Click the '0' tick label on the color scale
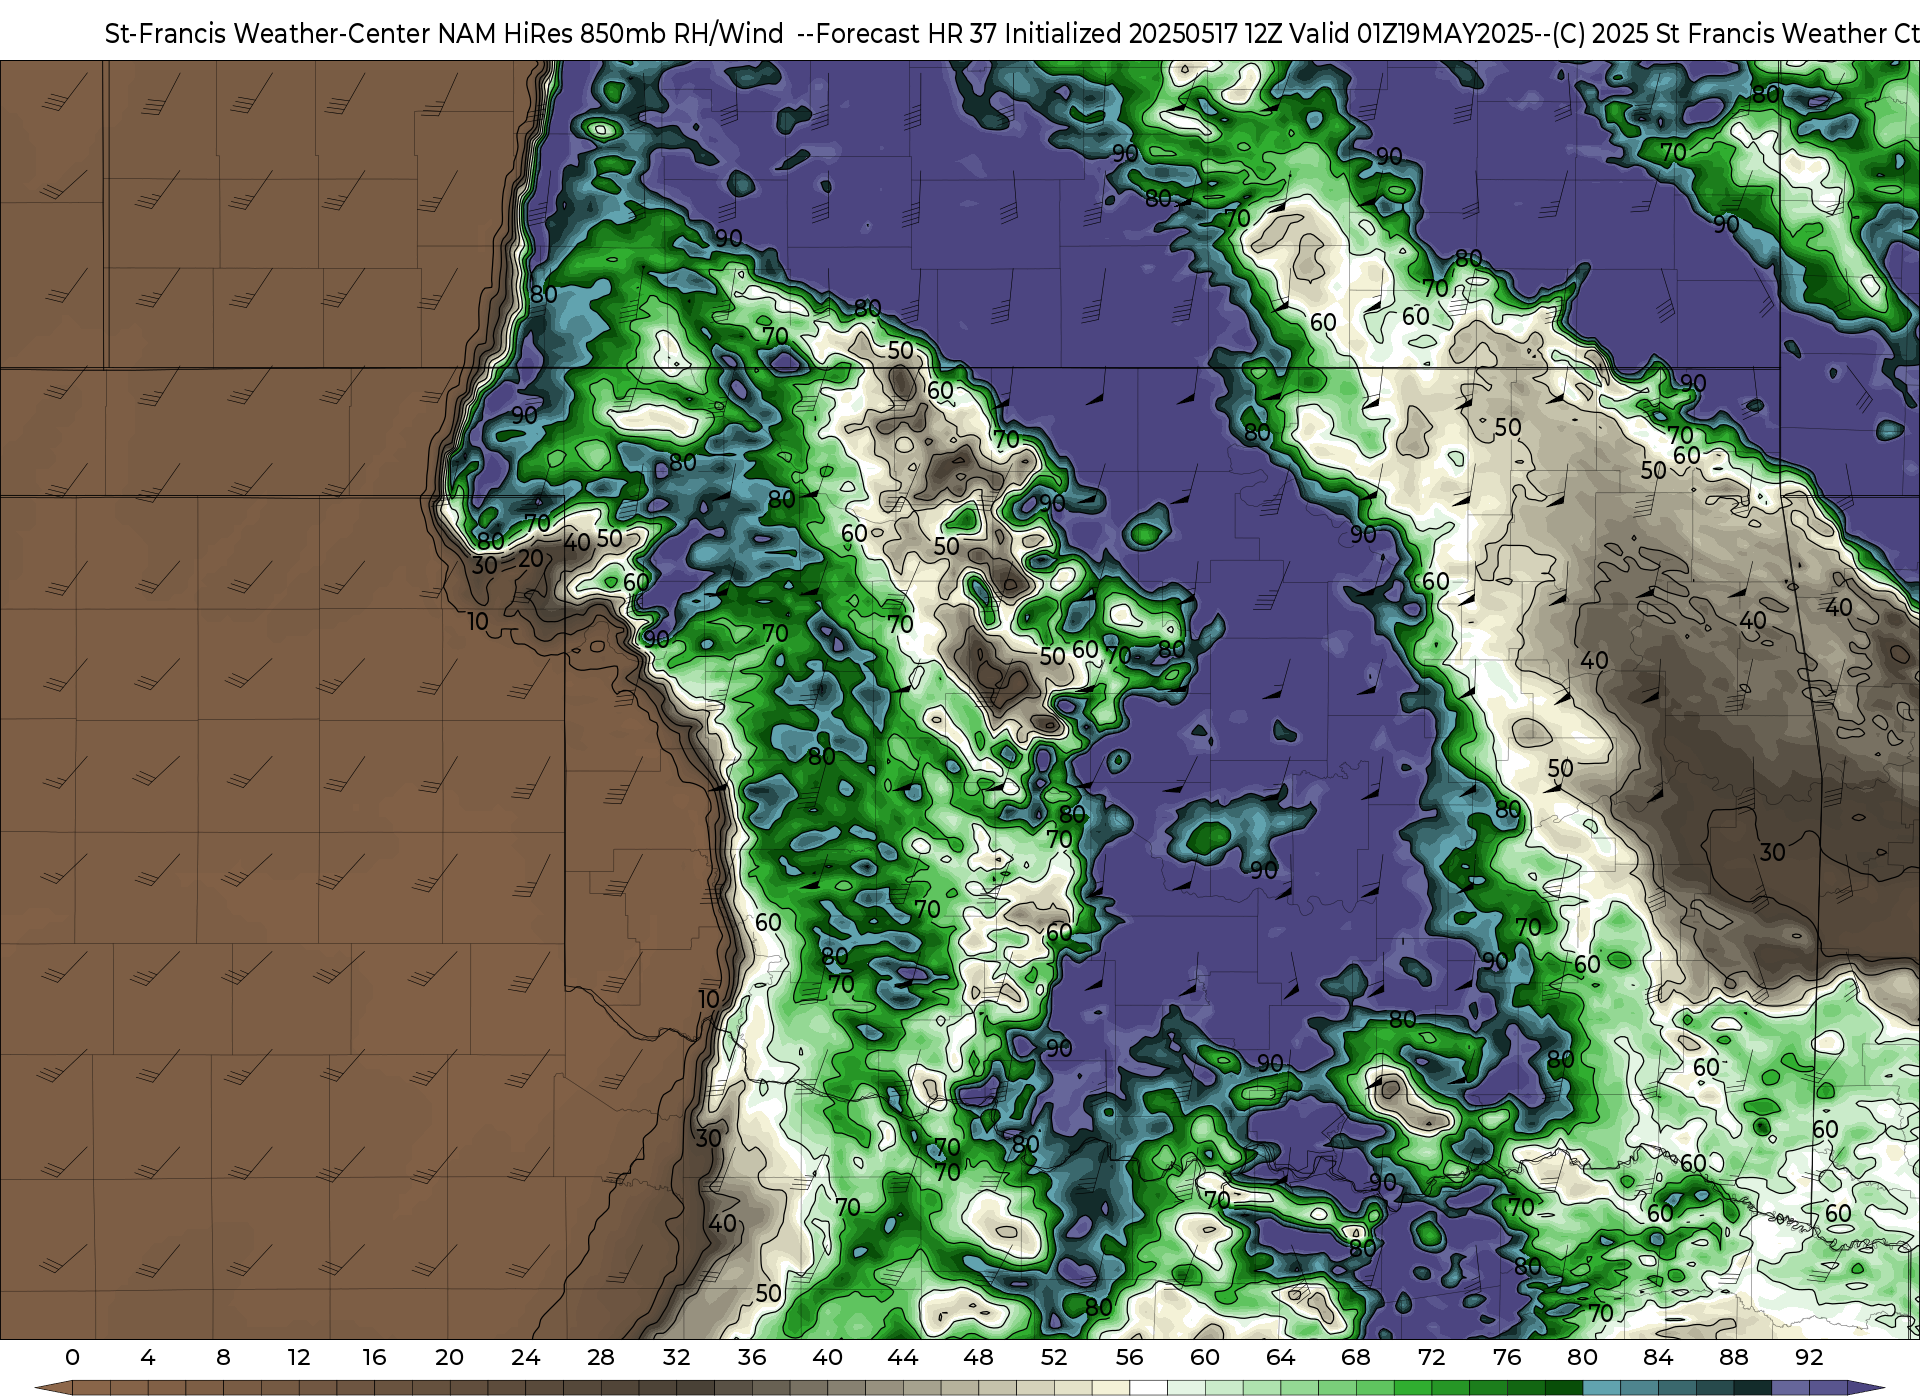Viewport: 1920px width, 1400px height. (72, 1357)
